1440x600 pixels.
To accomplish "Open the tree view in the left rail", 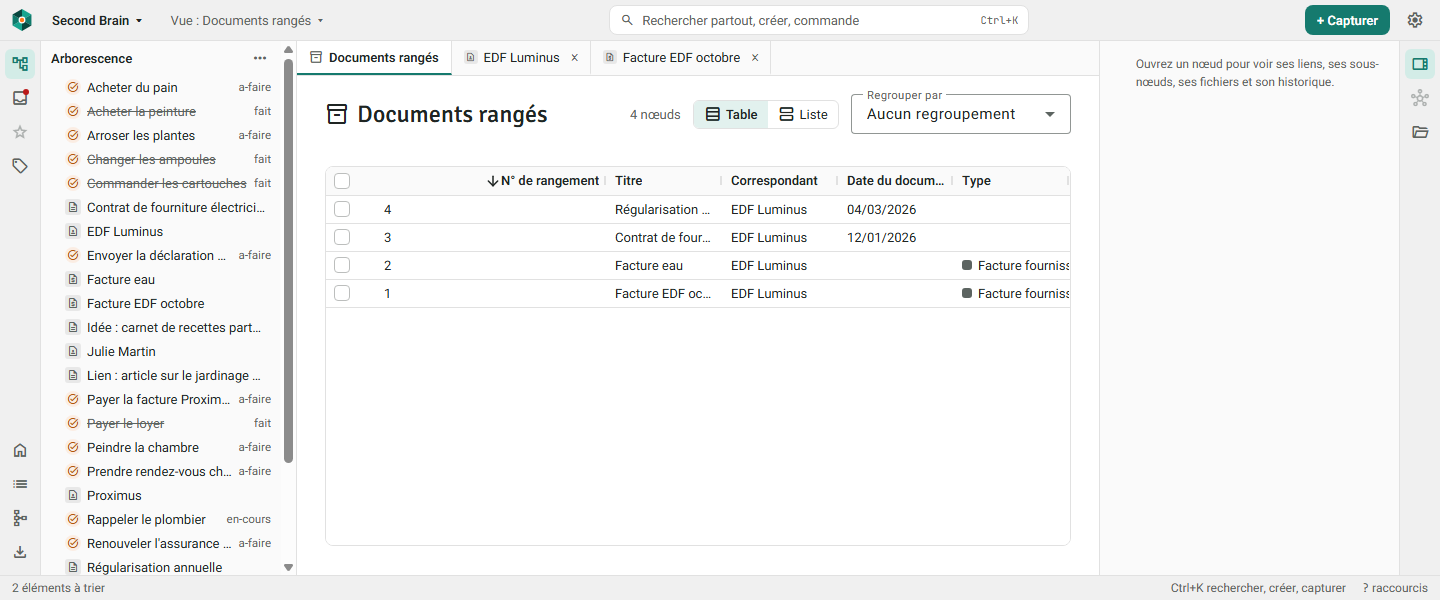I will click(x=20, y=64).
